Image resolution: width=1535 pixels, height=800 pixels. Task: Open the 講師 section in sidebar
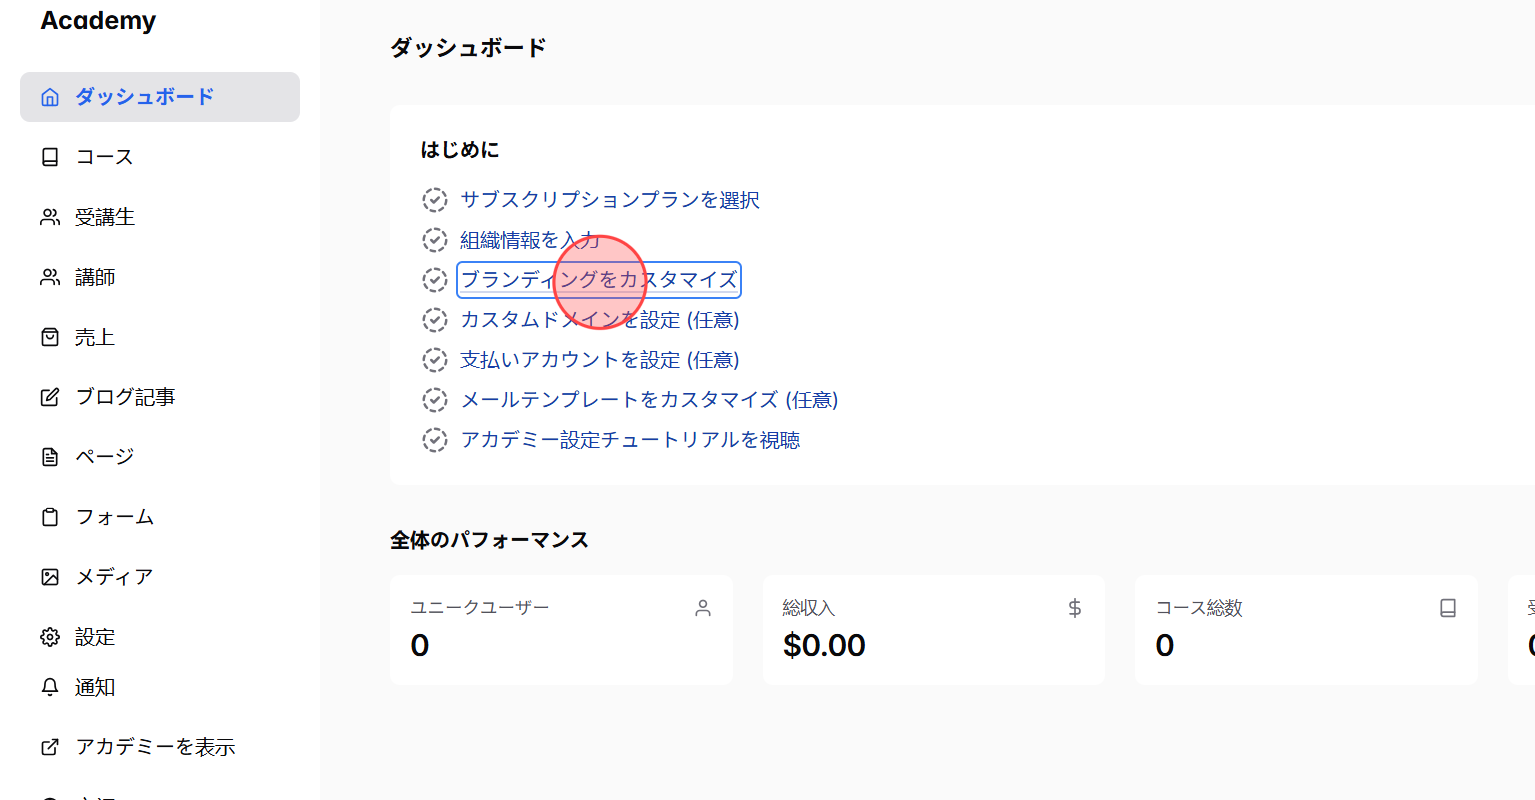tap(95, 276)
